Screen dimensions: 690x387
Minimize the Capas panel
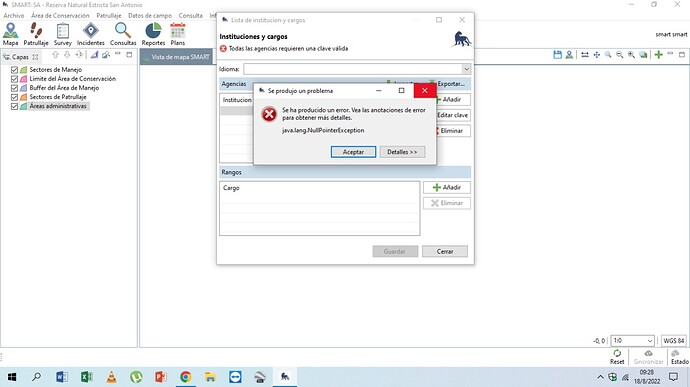(117, 54)
